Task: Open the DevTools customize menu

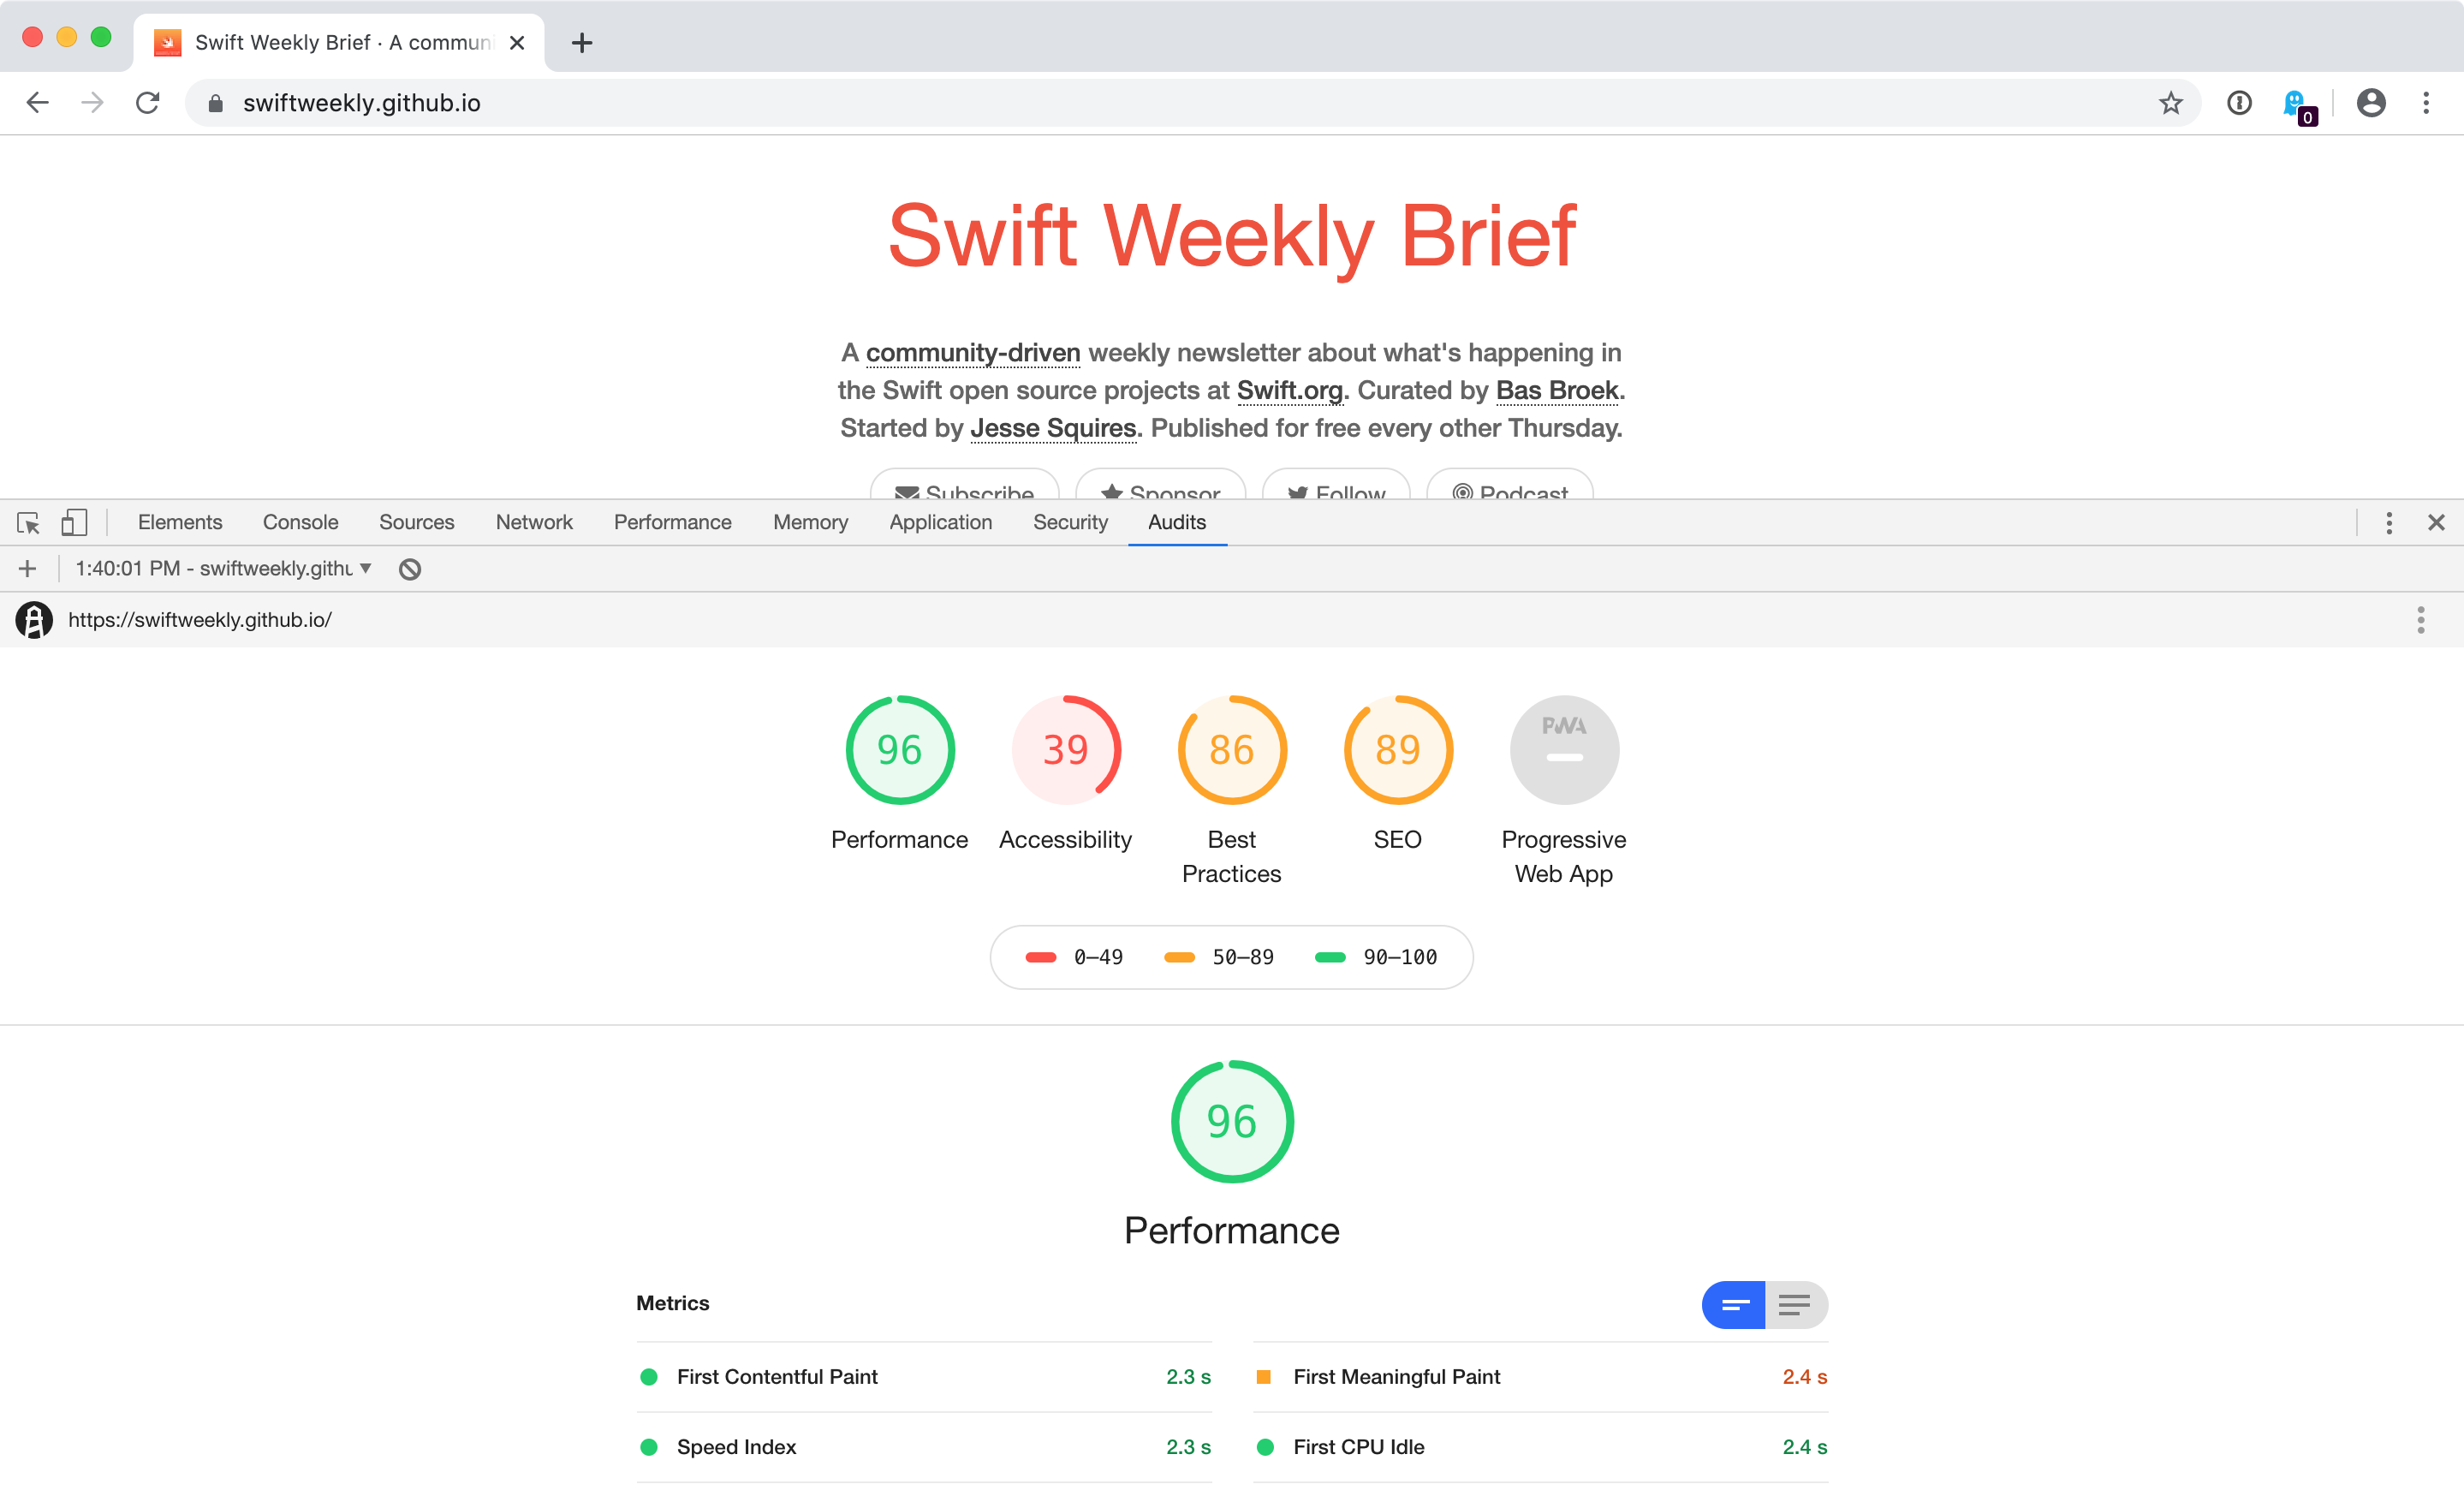Action: pos(2389,522)
